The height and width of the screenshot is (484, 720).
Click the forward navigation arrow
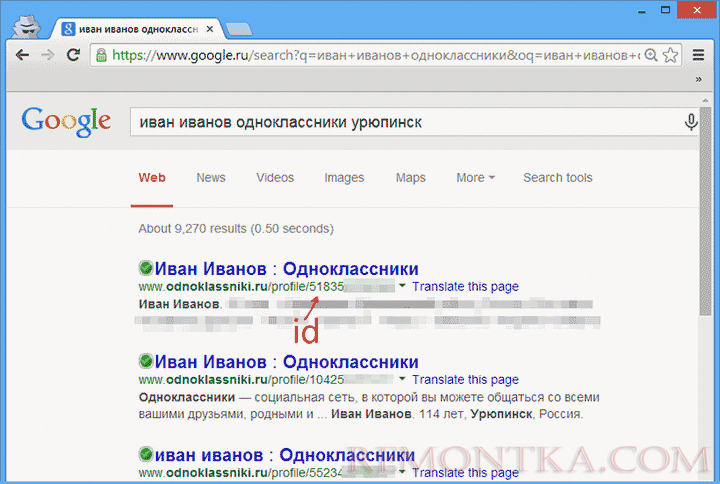click(48, 55)
